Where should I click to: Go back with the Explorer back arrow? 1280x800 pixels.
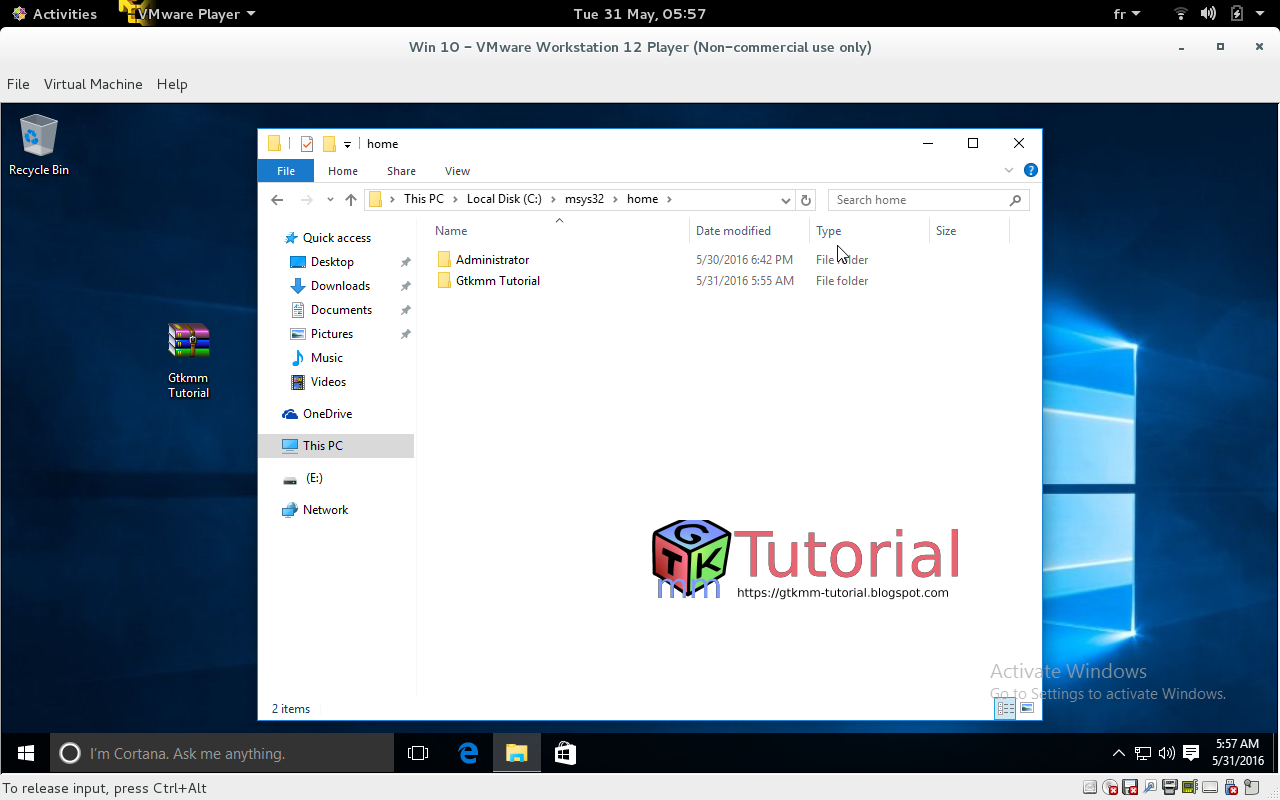point(278,200)
